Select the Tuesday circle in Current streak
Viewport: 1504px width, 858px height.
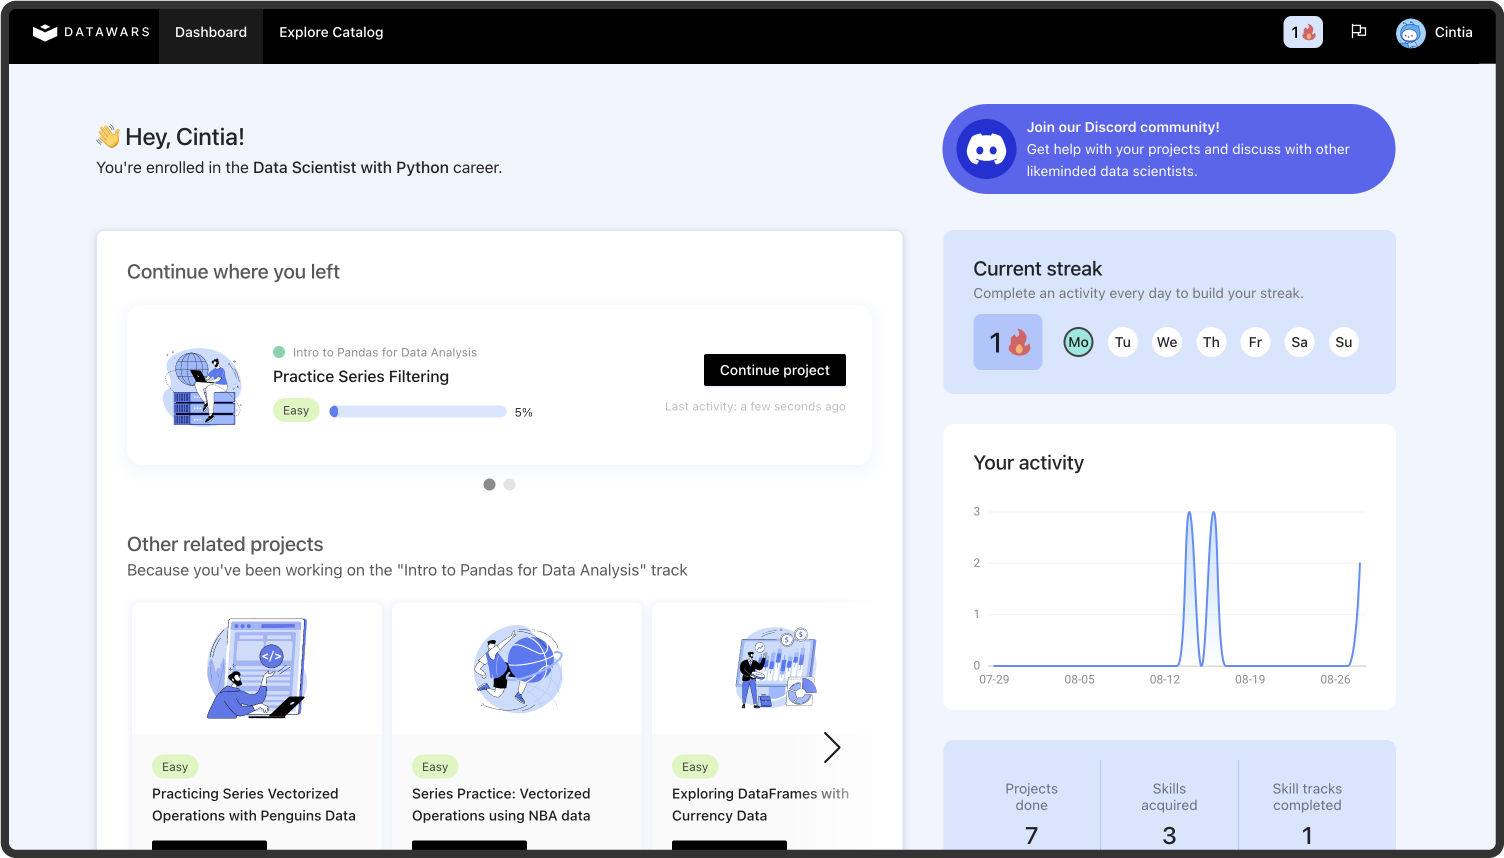(x=1122, y=341)
